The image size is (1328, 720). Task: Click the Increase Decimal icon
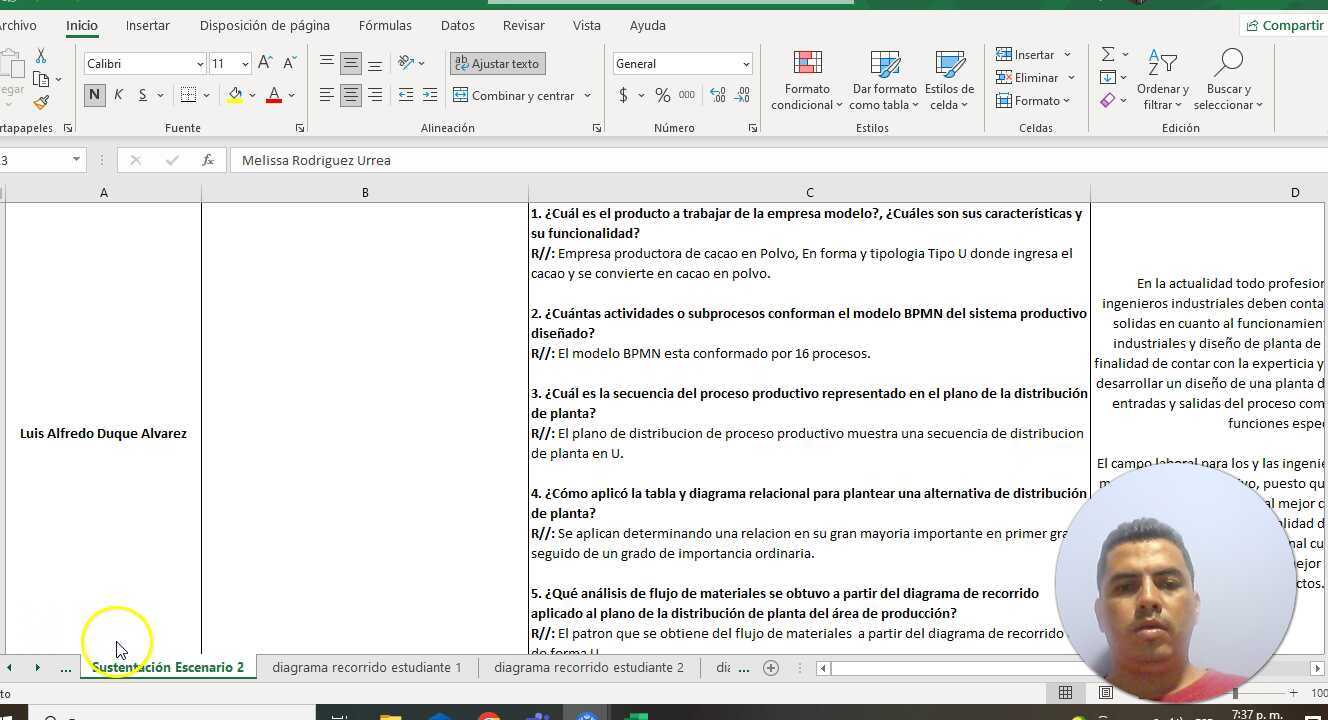click(717, 95)
